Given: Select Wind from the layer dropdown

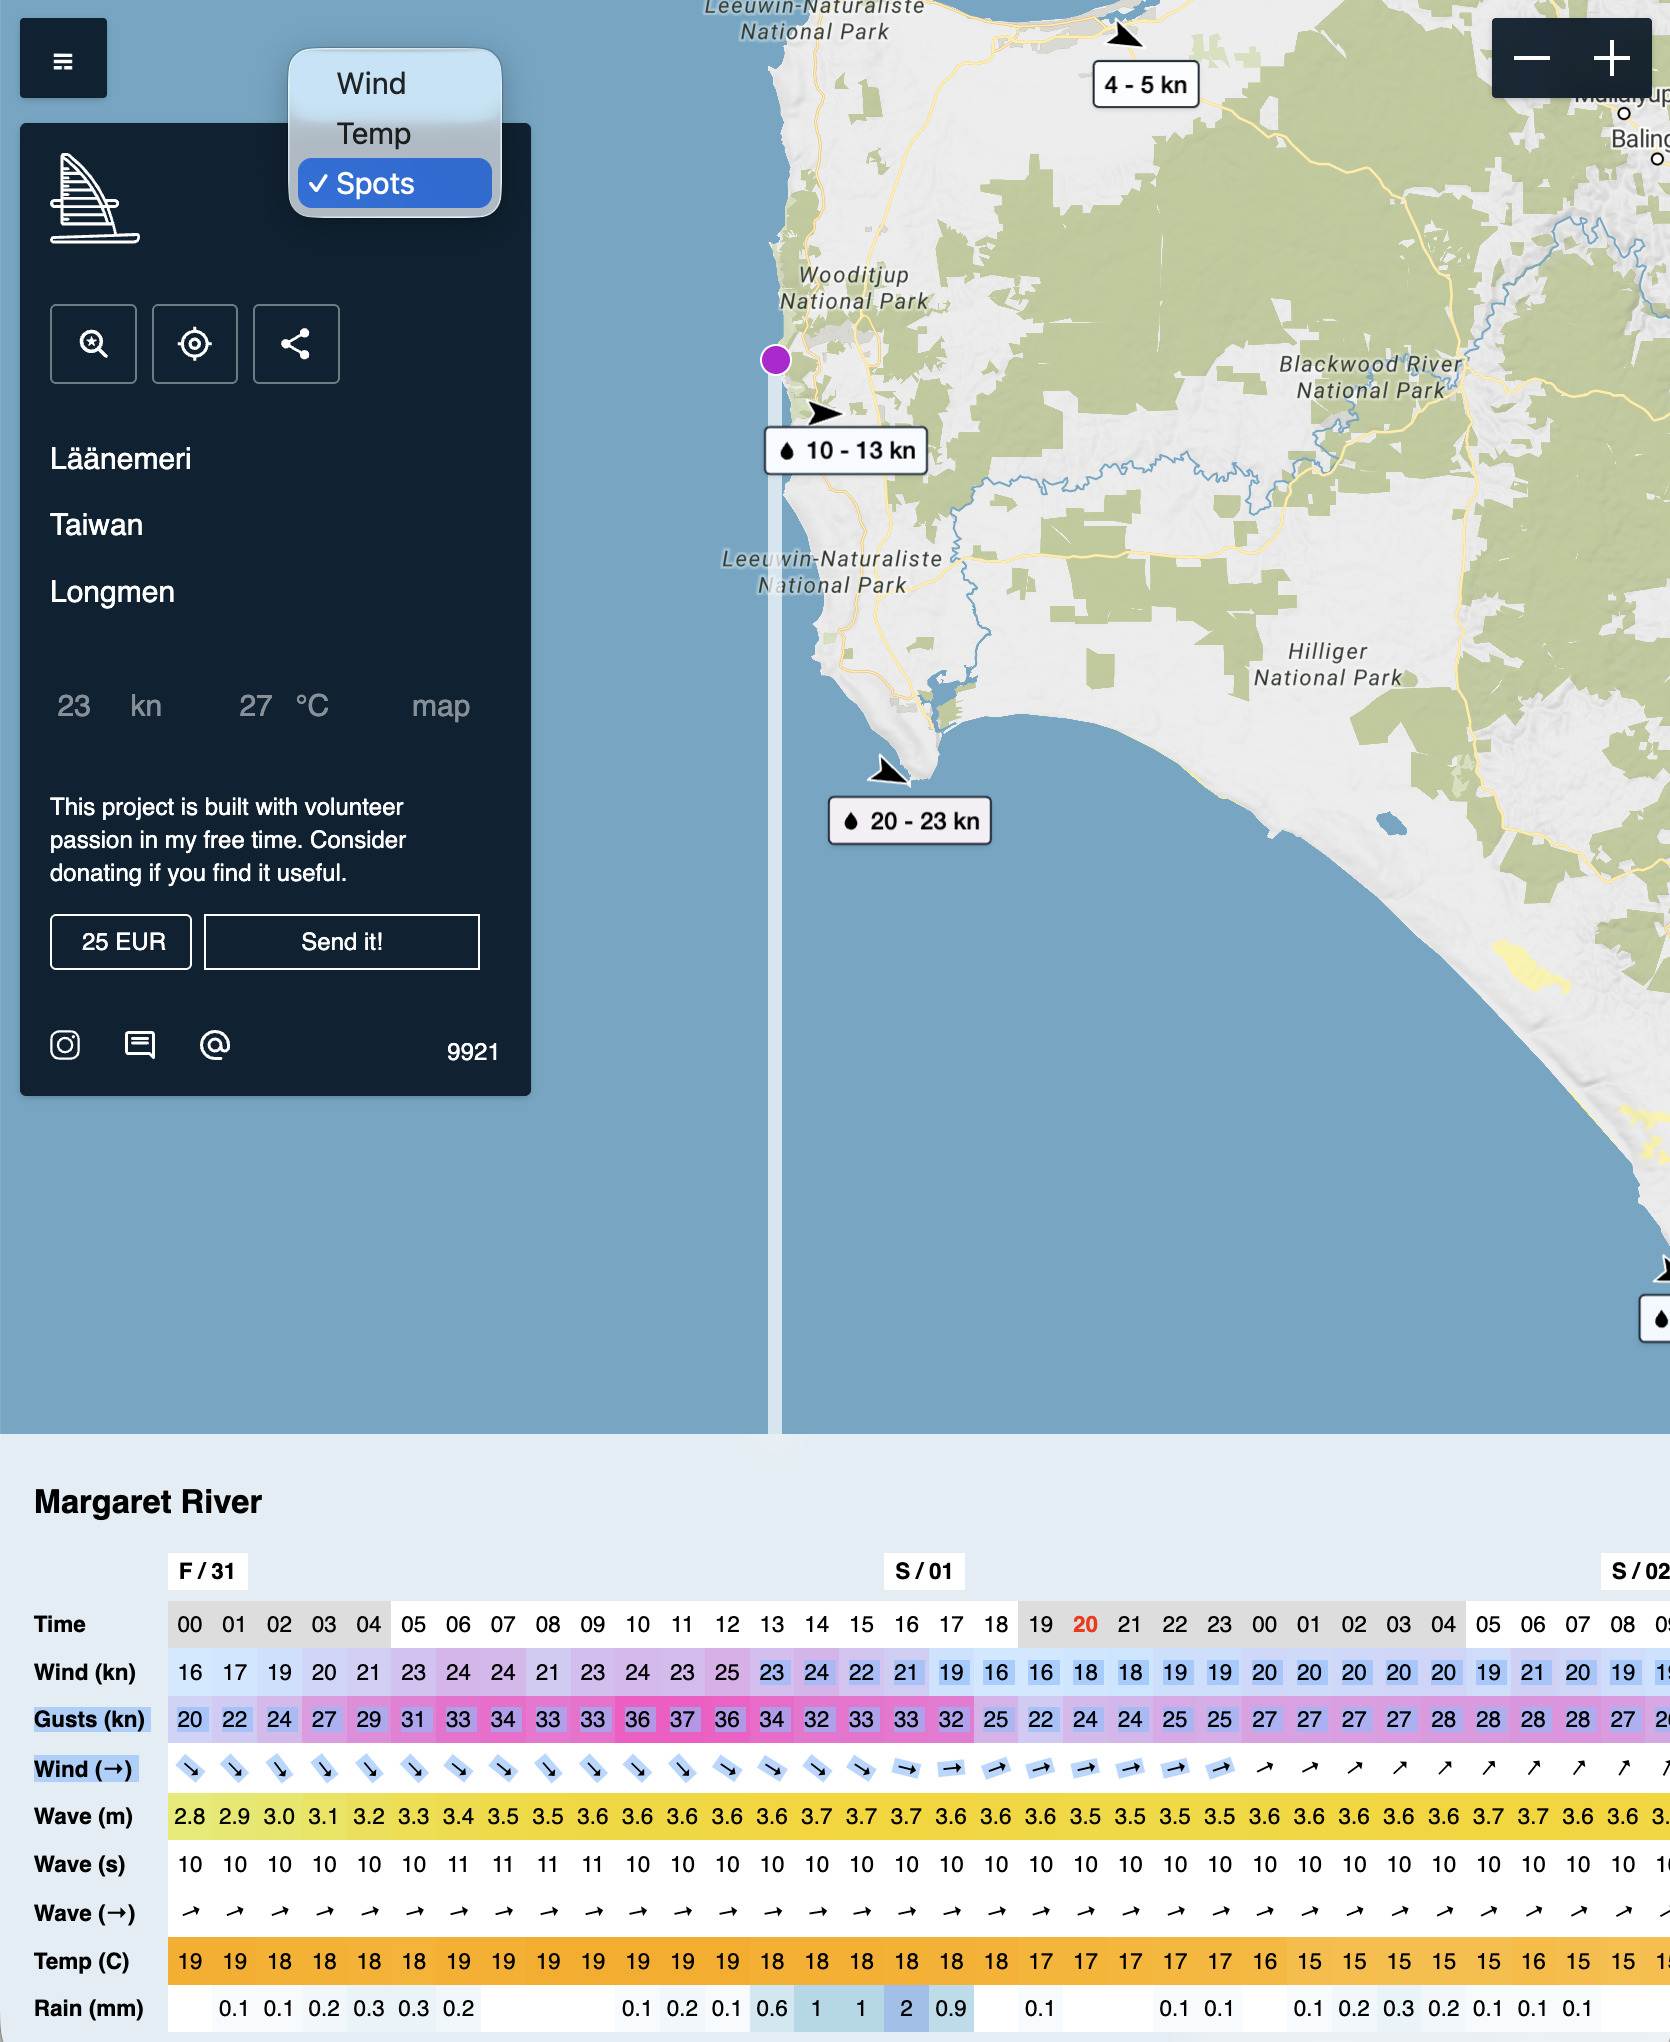Looking at the screenshot, I should coord(371,82).
